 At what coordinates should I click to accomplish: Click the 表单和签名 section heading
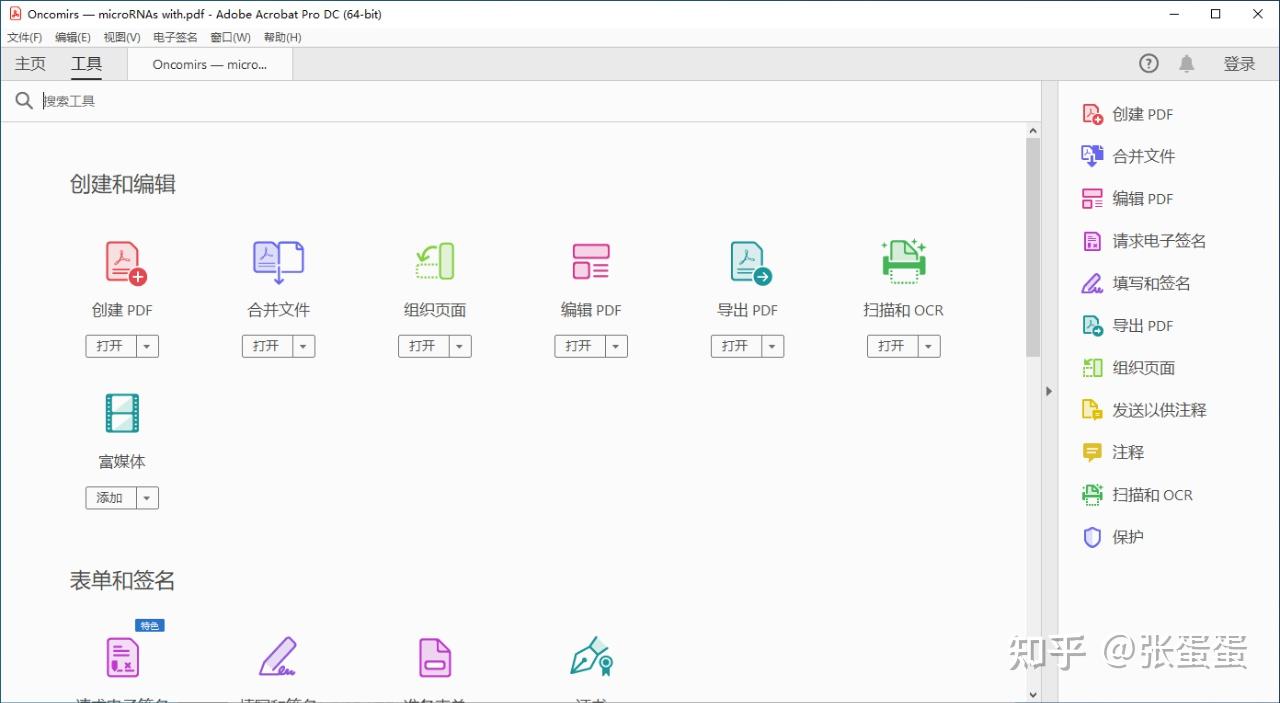click(123, 581)
